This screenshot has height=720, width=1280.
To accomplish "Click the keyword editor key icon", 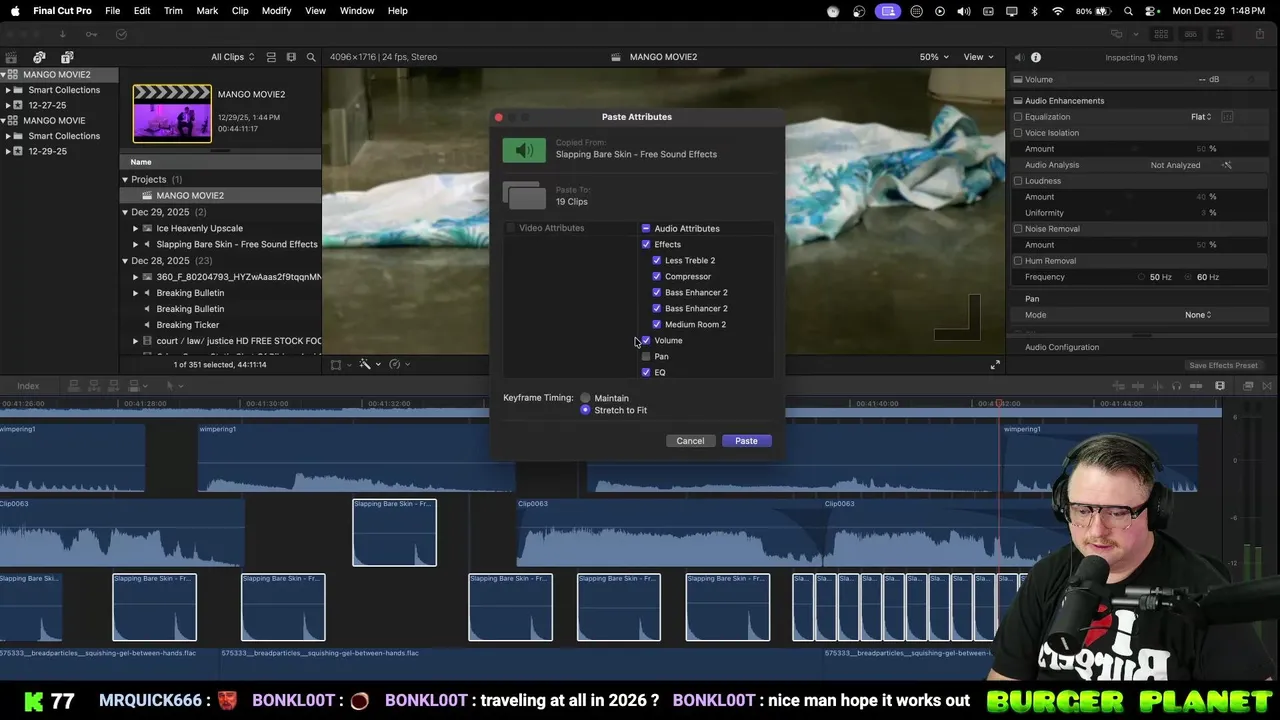I will click(x=91, y=34).
